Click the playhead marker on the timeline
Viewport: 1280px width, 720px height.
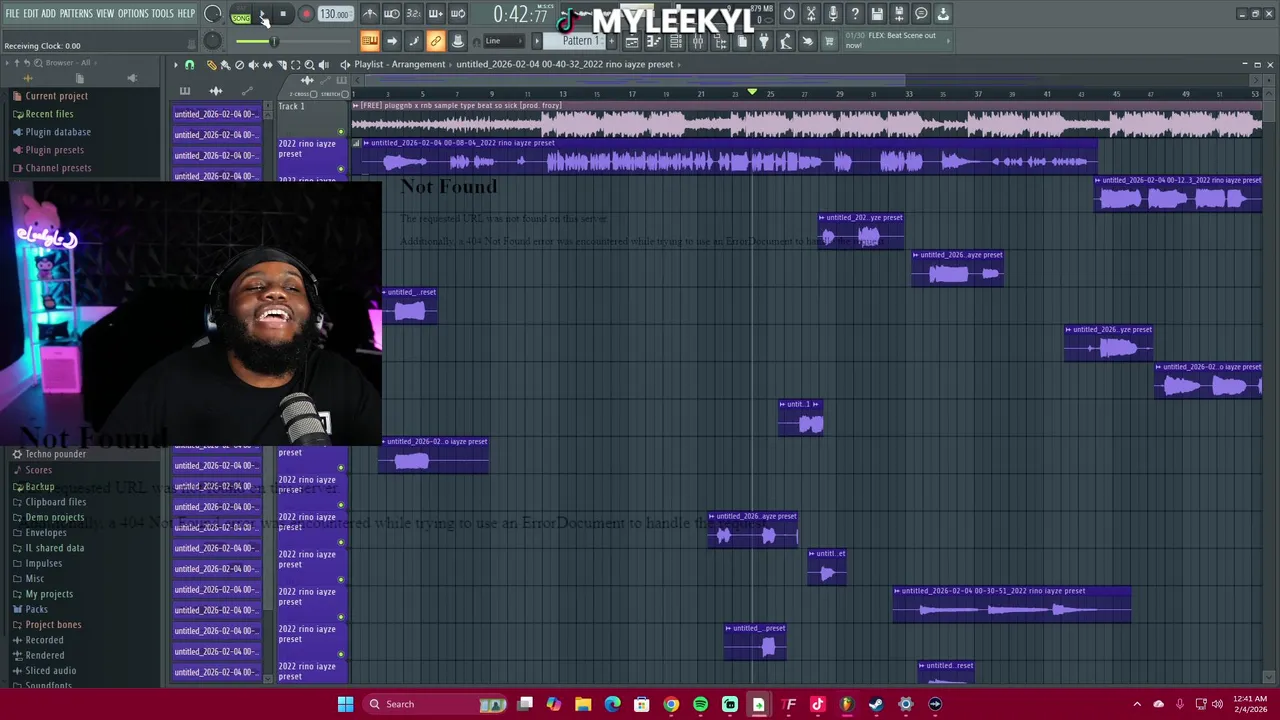(x=753, y=93)
